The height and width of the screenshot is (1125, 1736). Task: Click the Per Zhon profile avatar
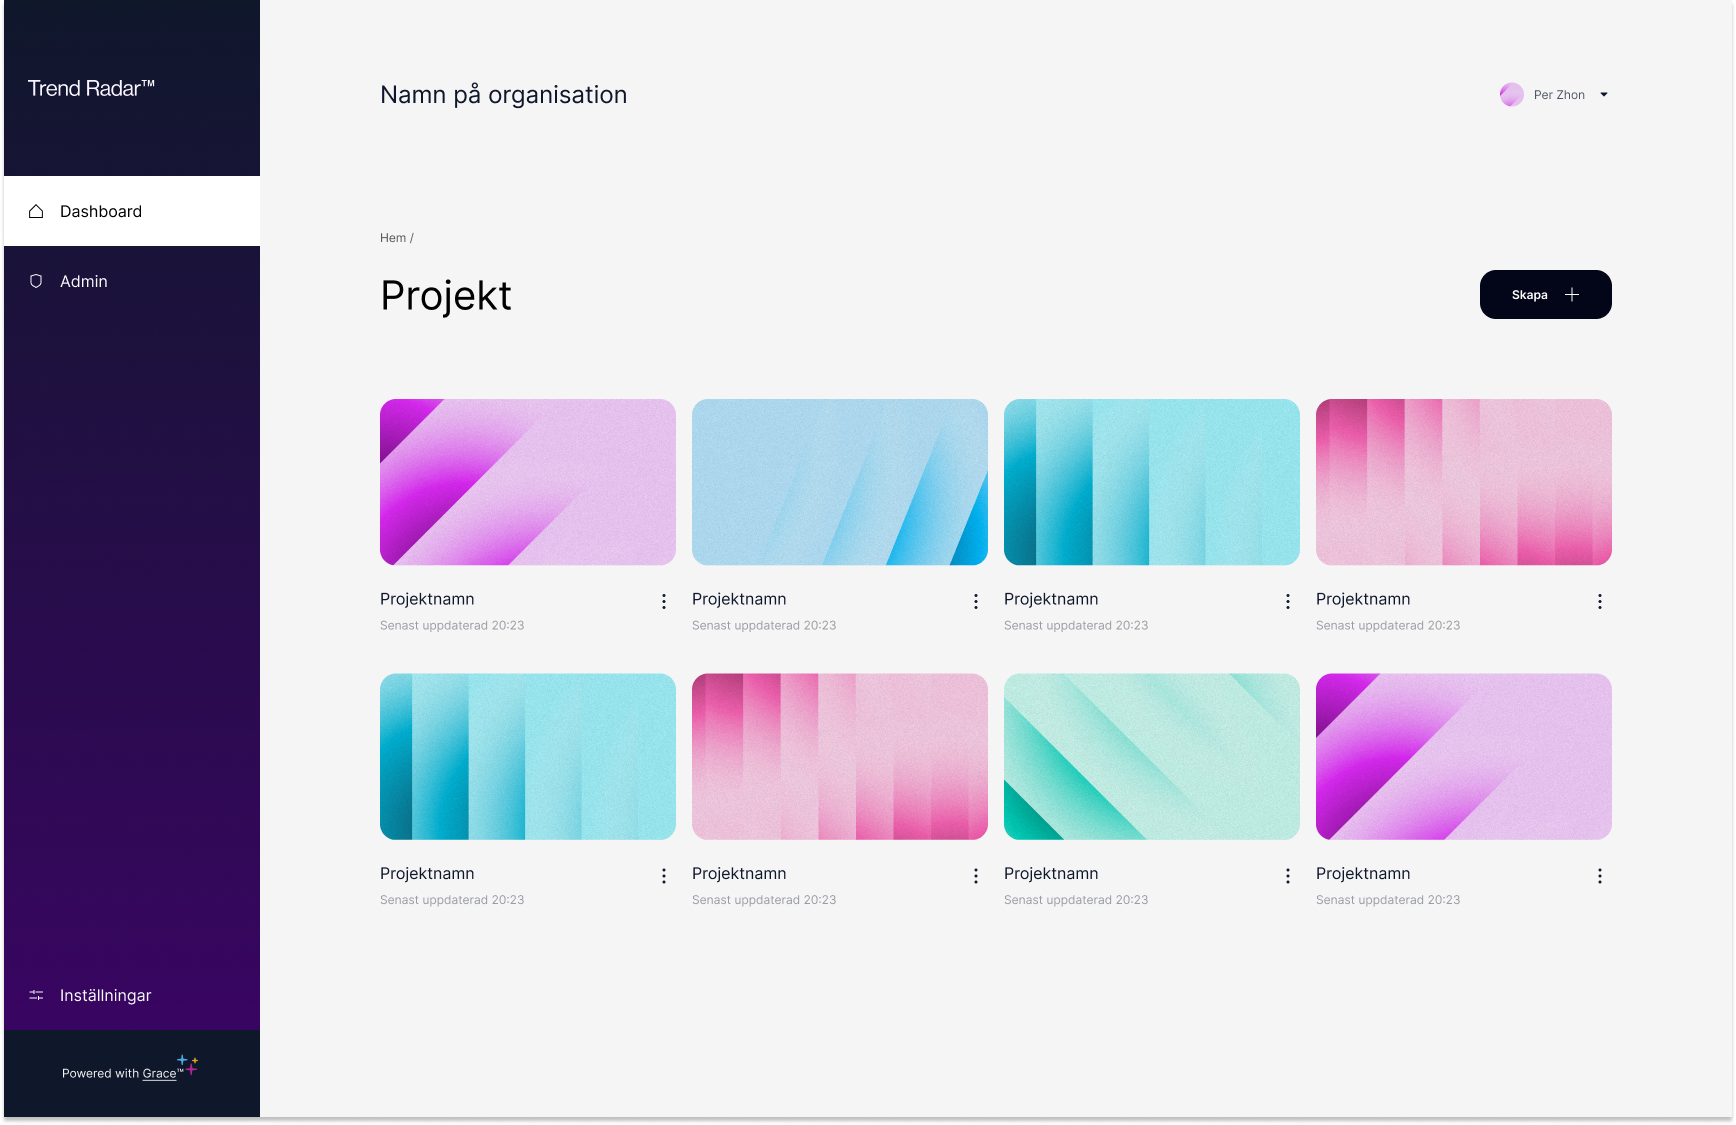pyautogui.click(x=1511, y=94)
